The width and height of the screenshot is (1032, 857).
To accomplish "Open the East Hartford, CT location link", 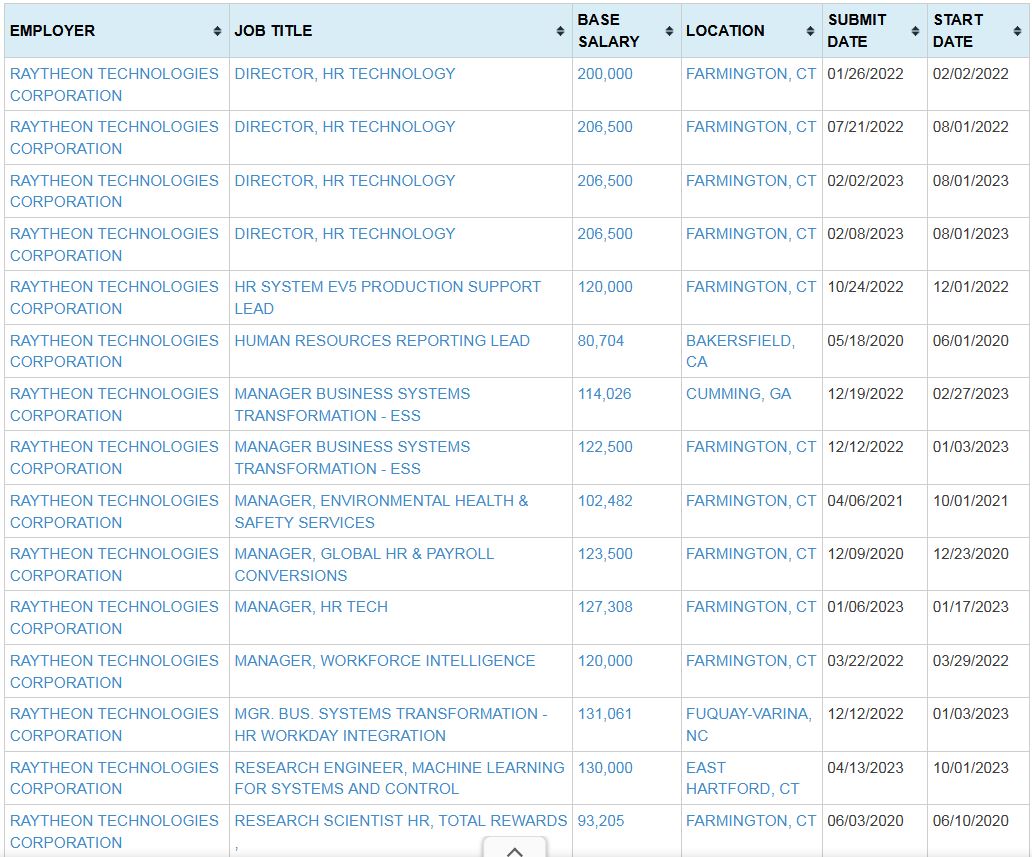I will (x=742, y=778).
